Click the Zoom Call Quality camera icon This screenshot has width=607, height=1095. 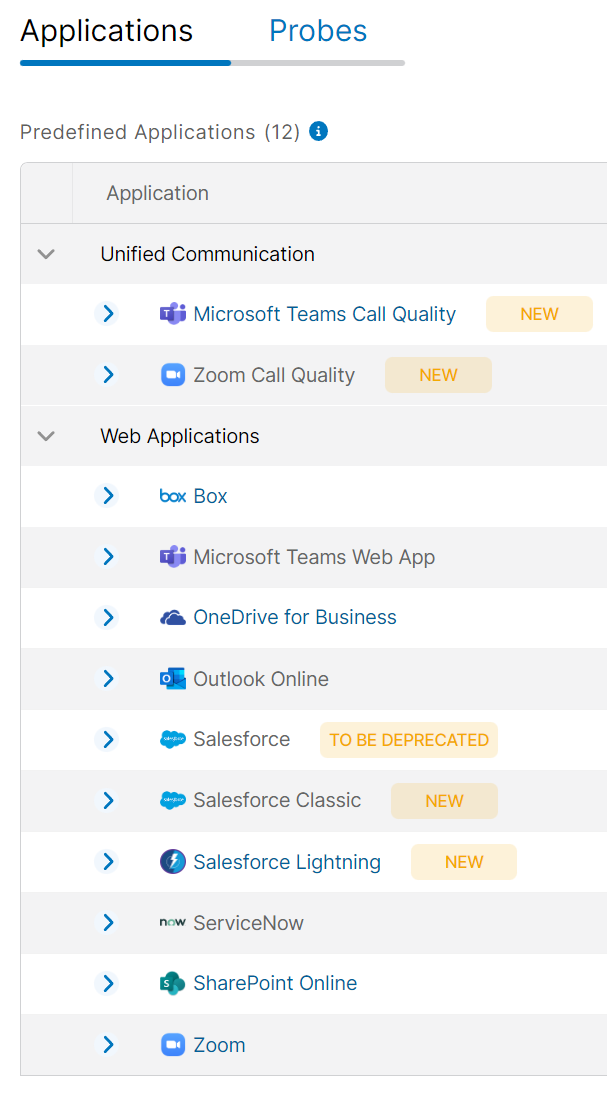click(173, 375)
